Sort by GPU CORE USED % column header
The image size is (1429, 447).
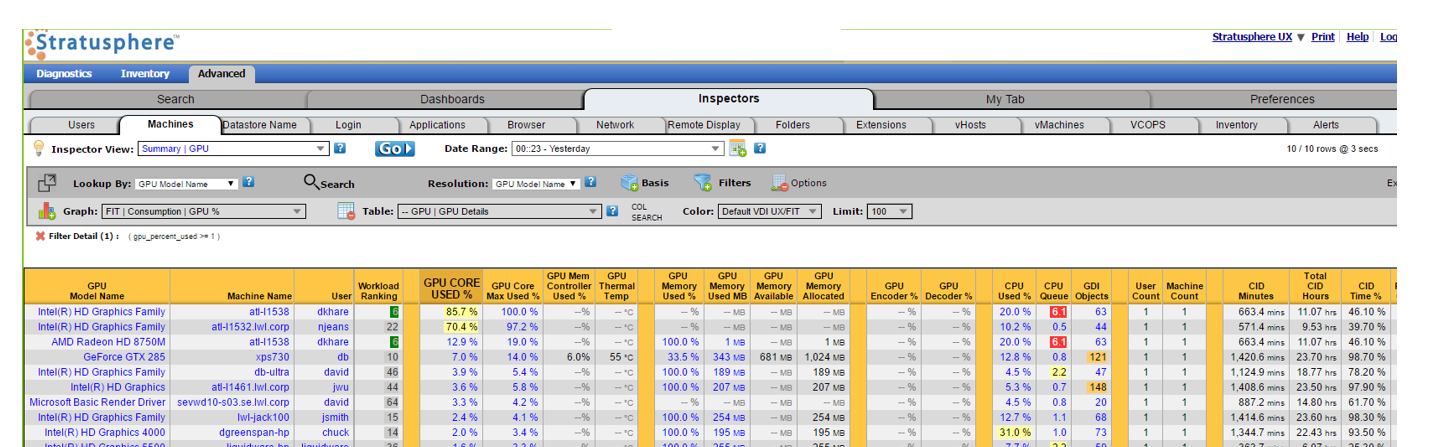tap(450, 288)
